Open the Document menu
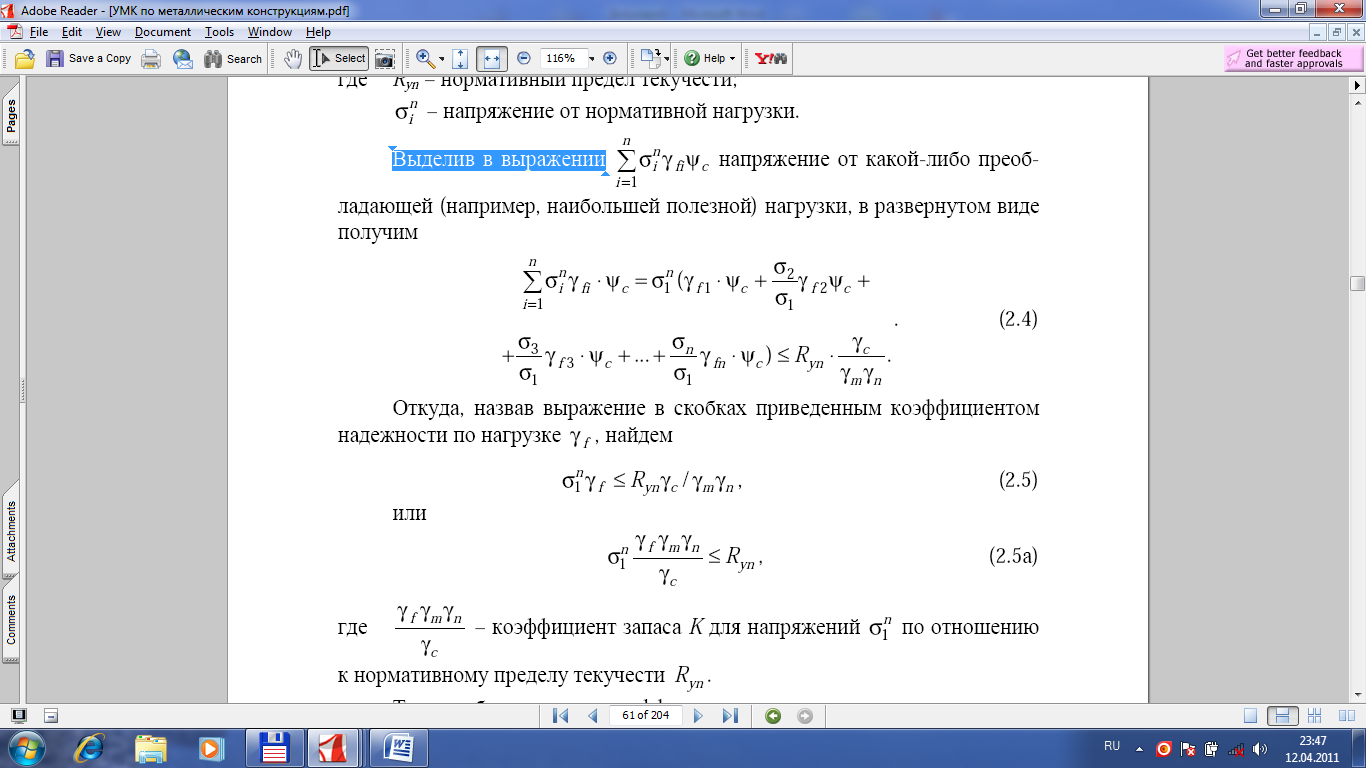This screenshot has height=768, width=1366. [x=163, y=32]
